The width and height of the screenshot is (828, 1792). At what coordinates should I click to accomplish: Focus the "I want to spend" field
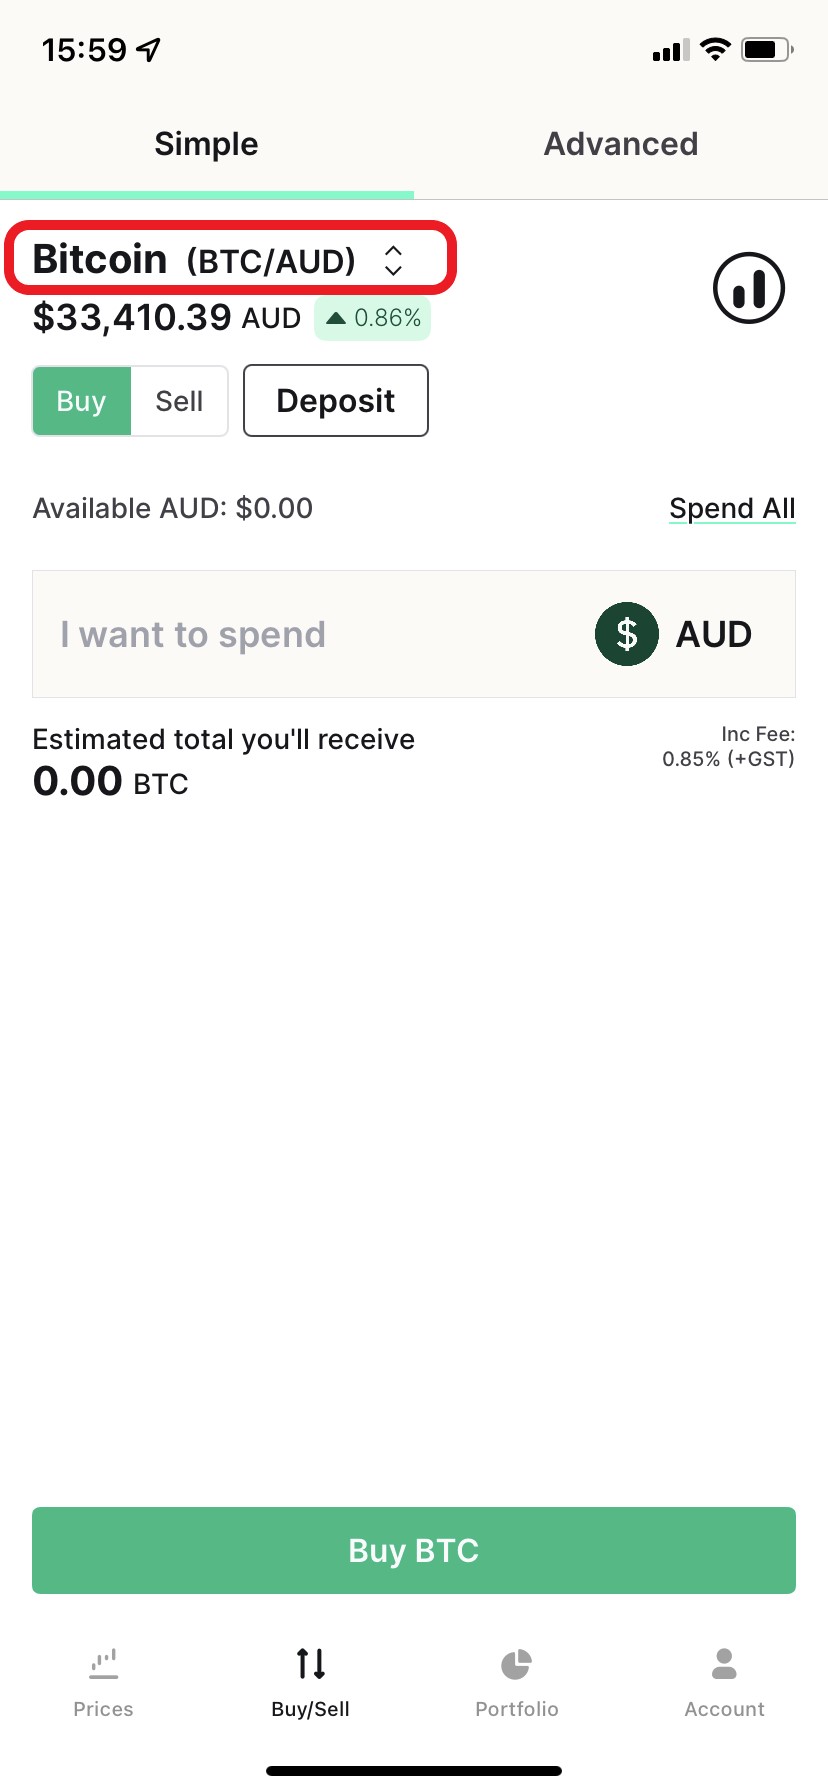(x=414, y=634)
